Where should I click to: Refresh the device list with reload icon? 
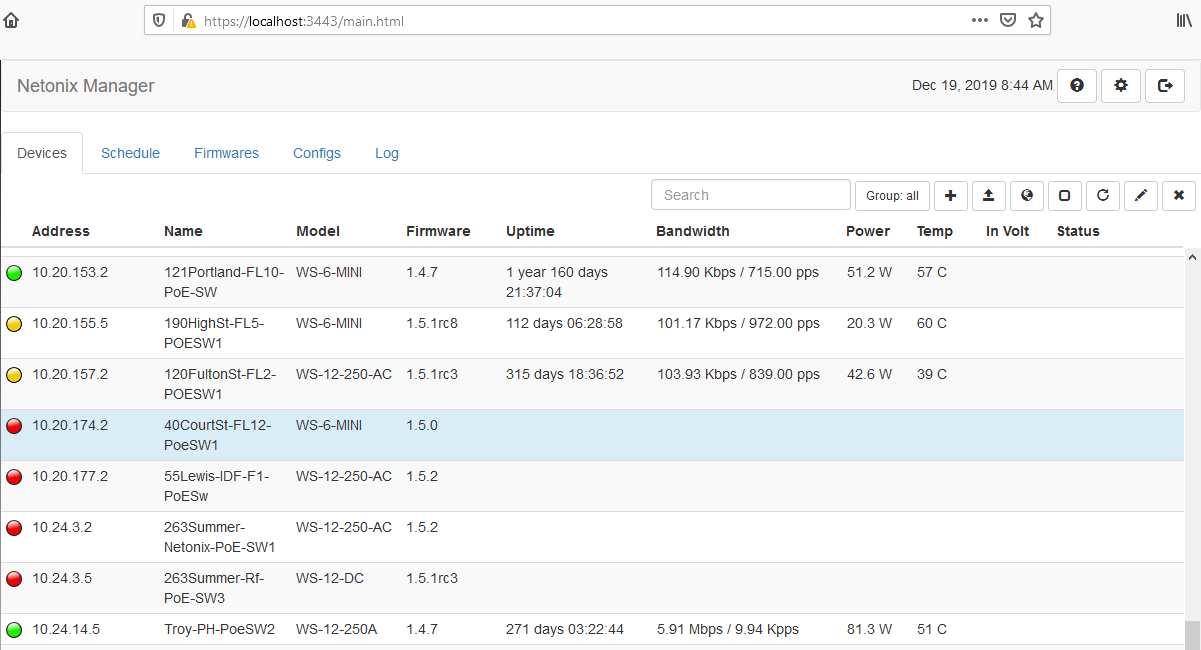click(x=1102, y=196)
